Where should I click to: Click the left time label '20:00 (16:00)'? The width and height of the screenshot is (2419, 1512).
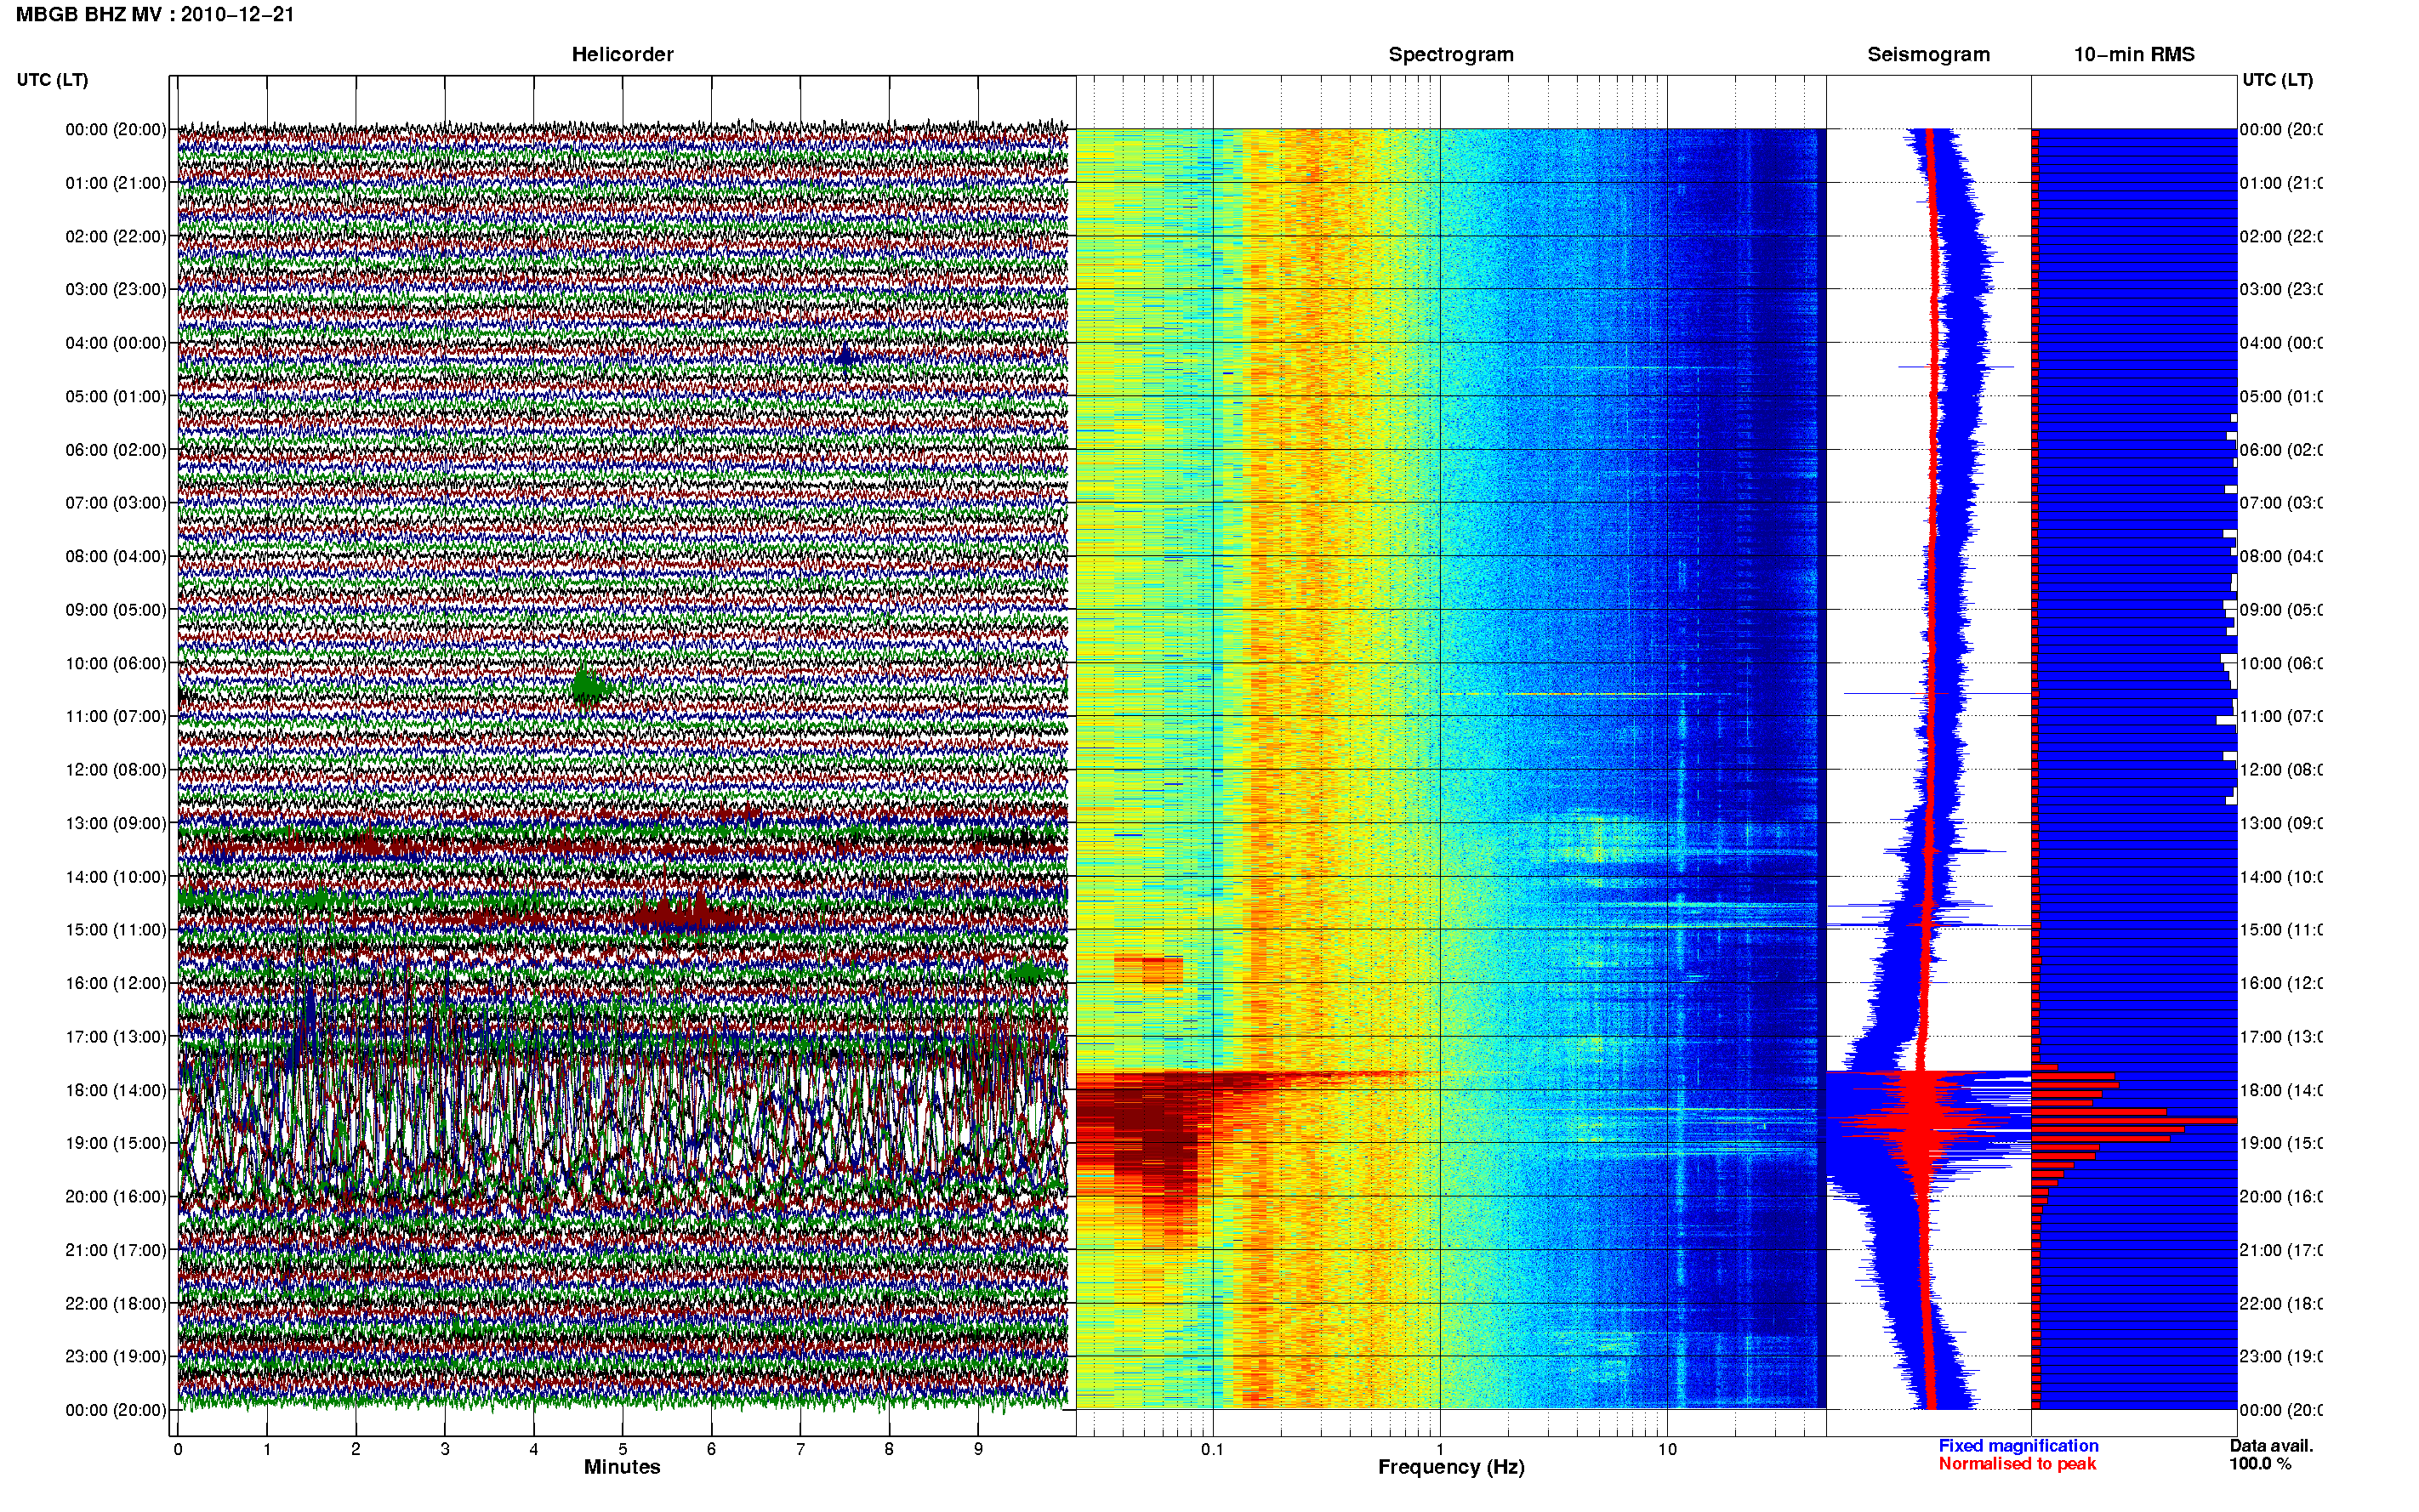pyautogui.click(x=116, y=1196)
